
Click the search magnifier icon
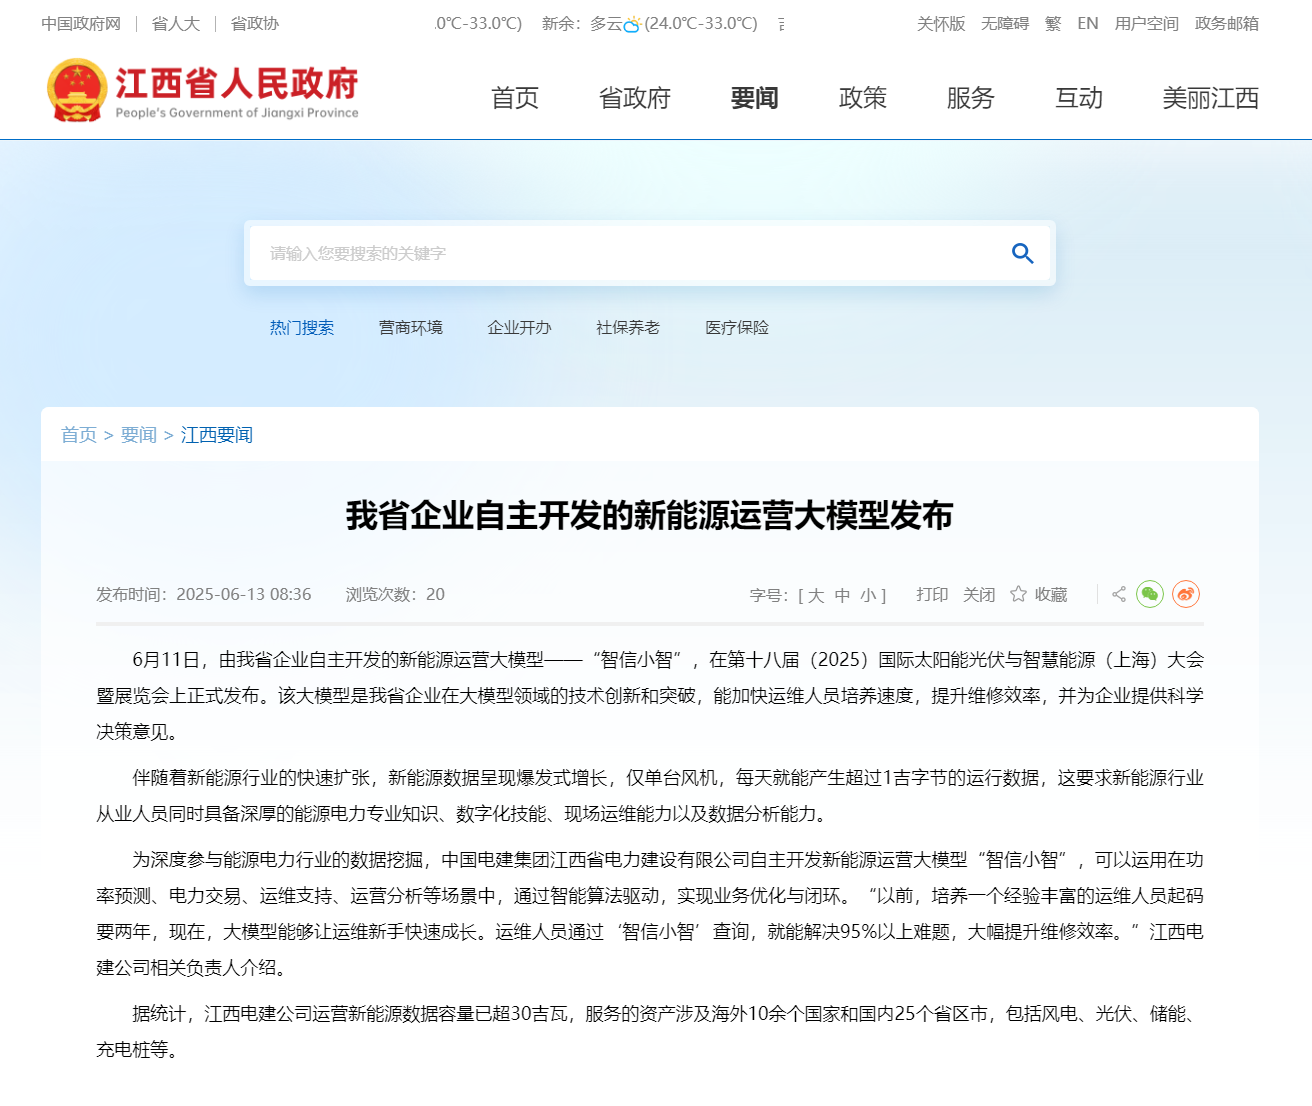(1022, 254)
